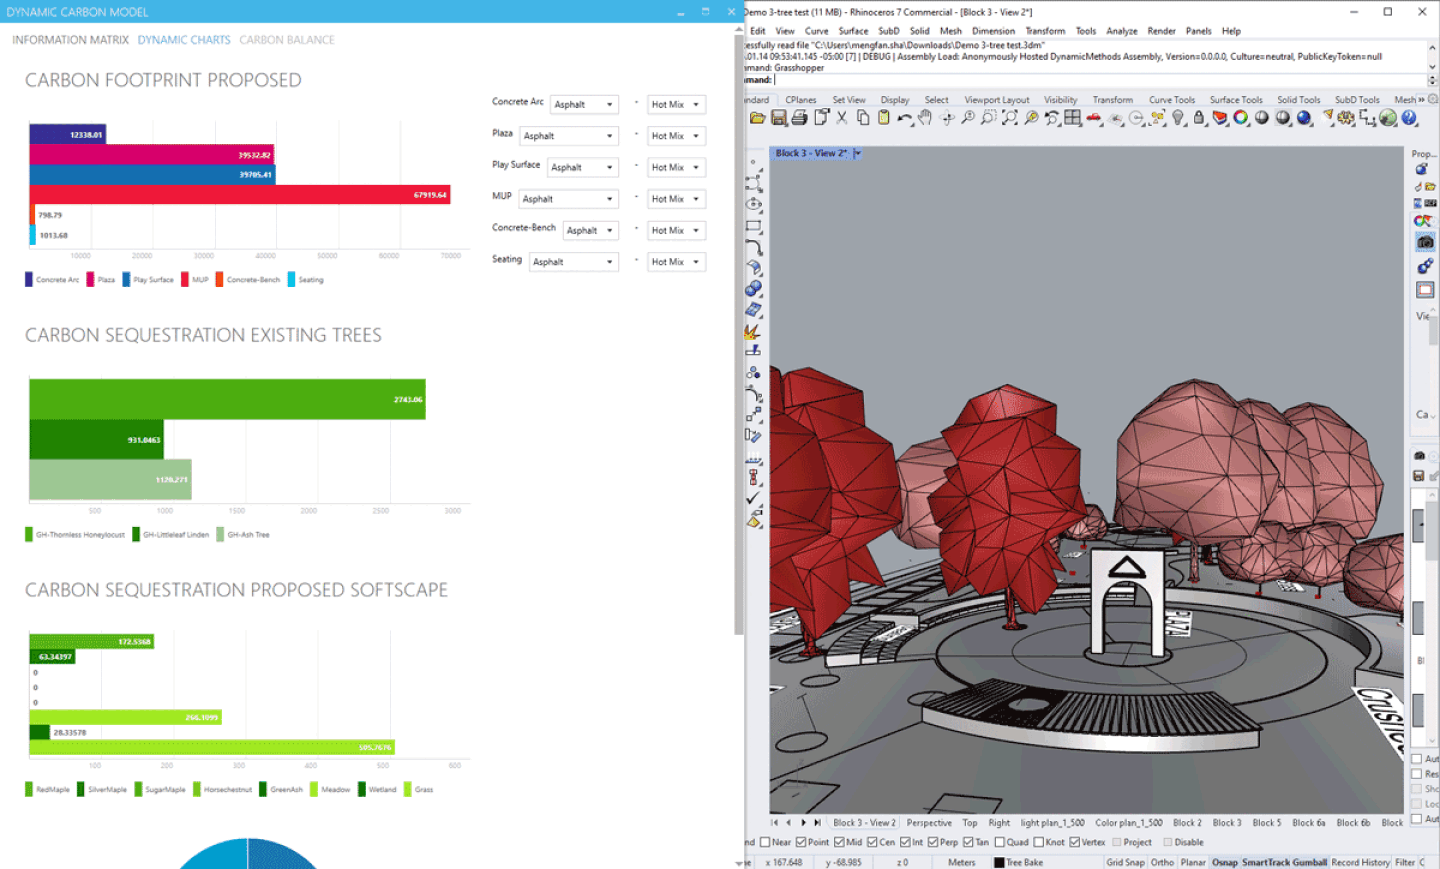The width and height of the screenshot is (1440, 869).
Task: Select the Explode tool in left sidebar
Action: tap(753, 331)
